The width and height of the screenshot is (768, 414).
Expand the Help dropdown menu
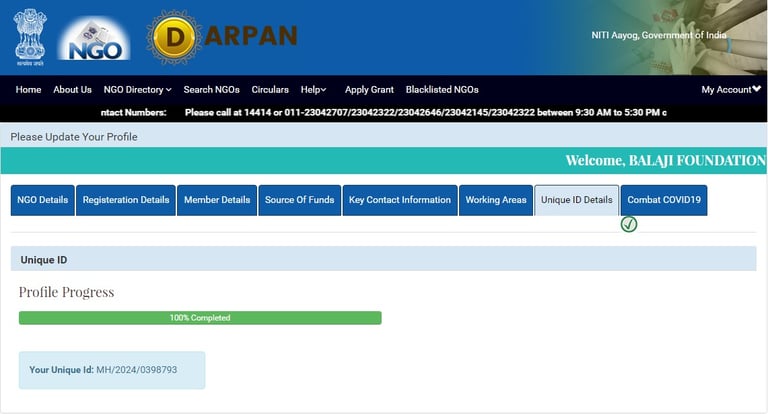tap(313, 90)
